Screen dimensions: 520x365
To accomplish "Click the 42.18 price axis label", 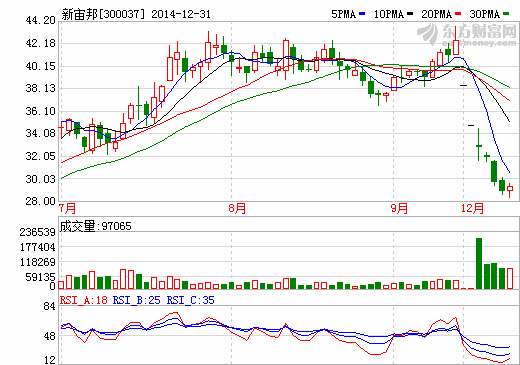I will click(x=41, y=43).
